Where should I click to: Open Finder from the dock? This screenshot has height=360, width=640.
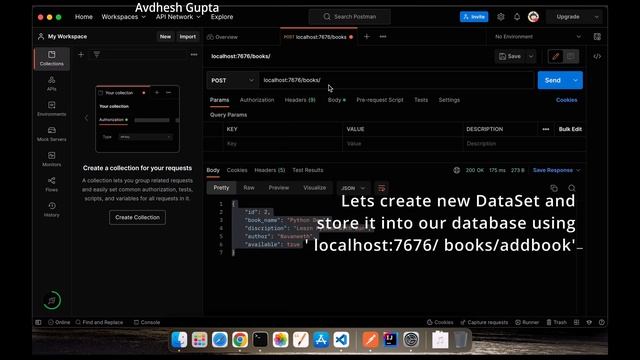(x=179, y=340)
